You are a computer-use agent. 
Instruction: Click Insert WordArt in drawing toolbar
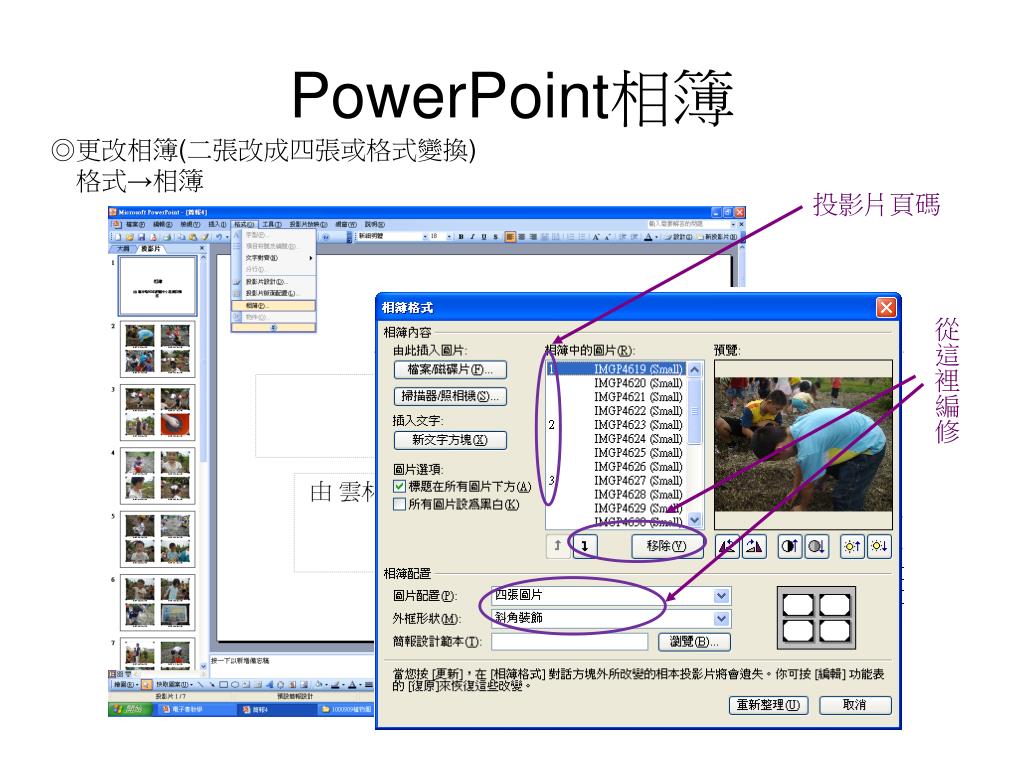coord(270,684)
